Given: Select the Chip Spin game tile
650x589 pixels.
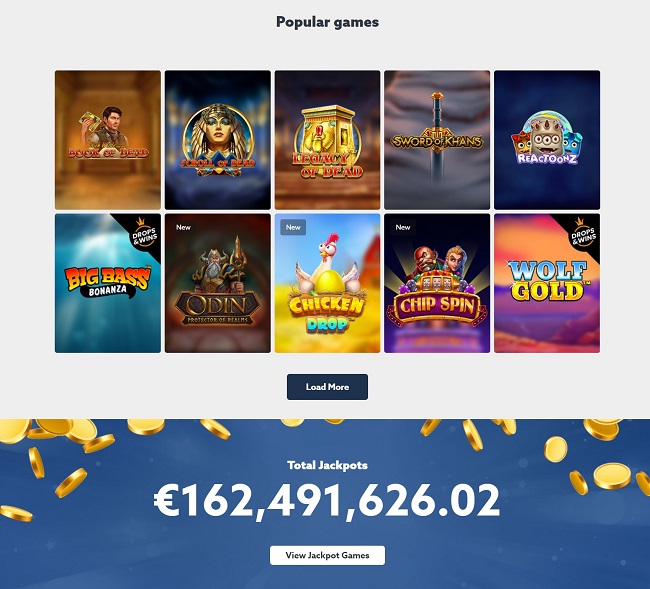Looking at the screenshot, I should click(x=437, y=283).
